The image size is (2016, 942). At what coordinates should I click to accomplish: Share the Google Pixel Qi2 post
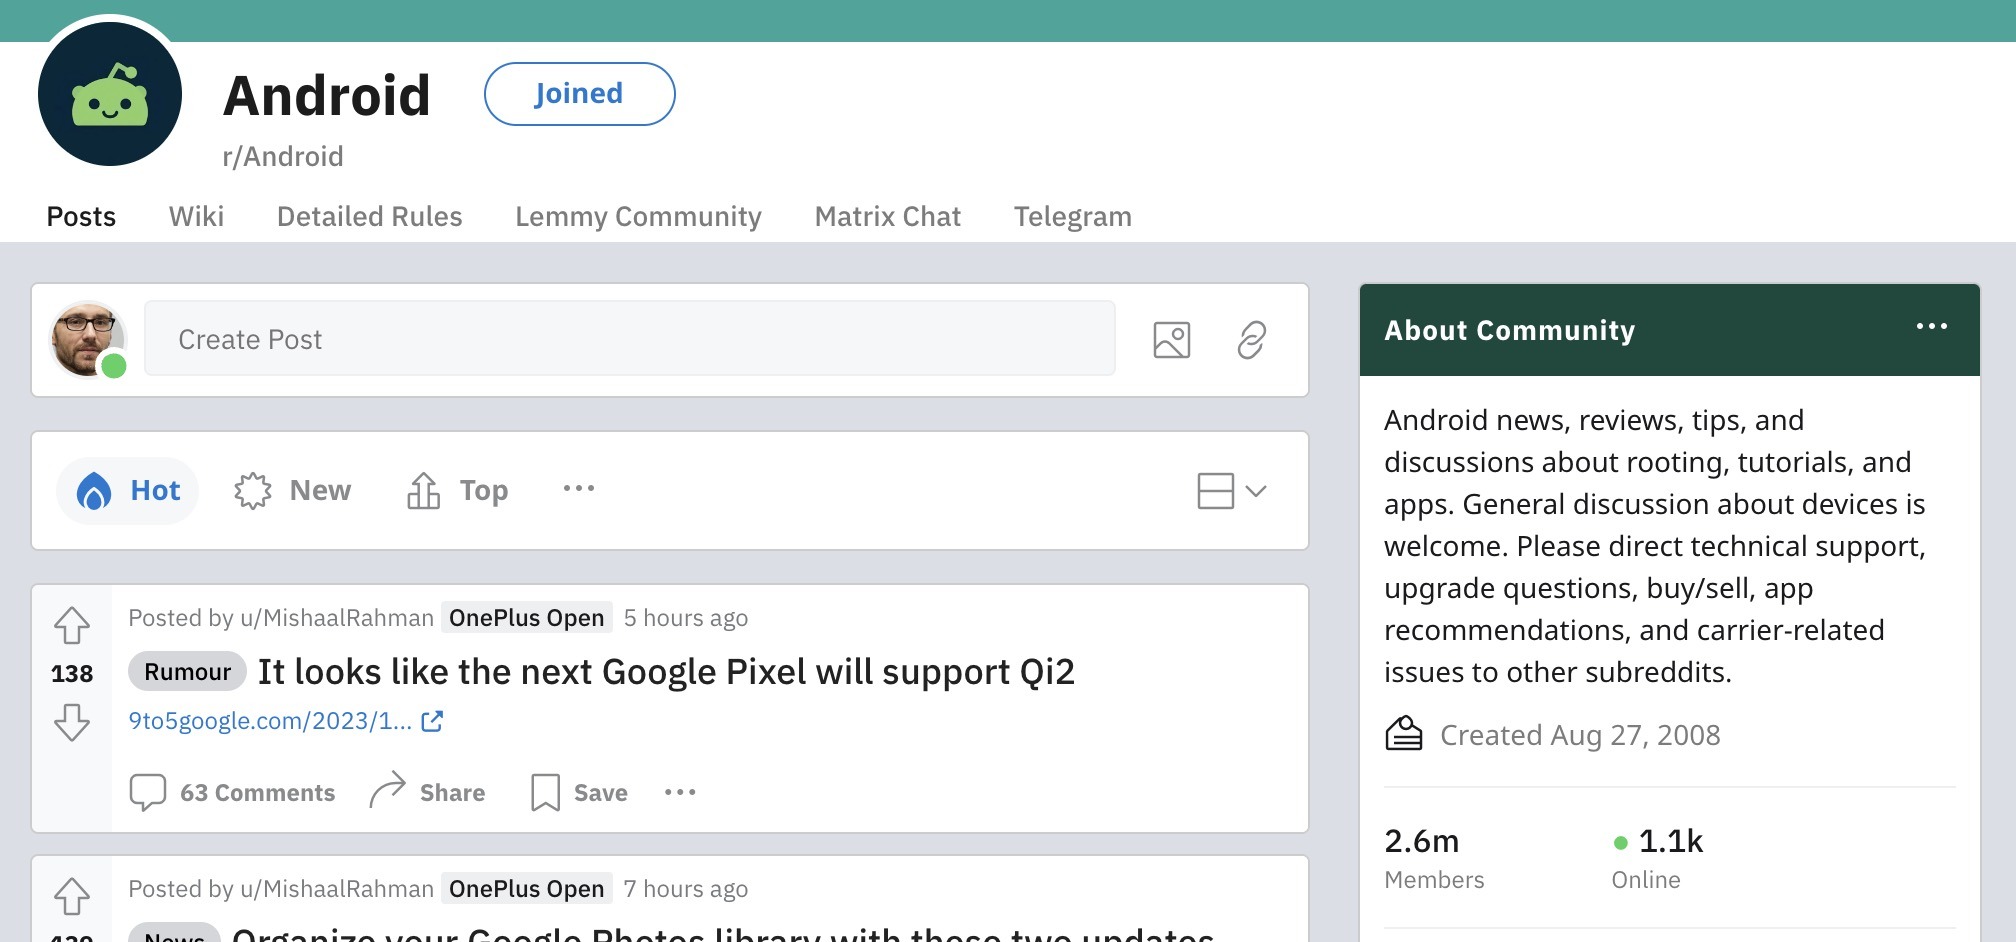pyautogui.click(x=428, y=792)
